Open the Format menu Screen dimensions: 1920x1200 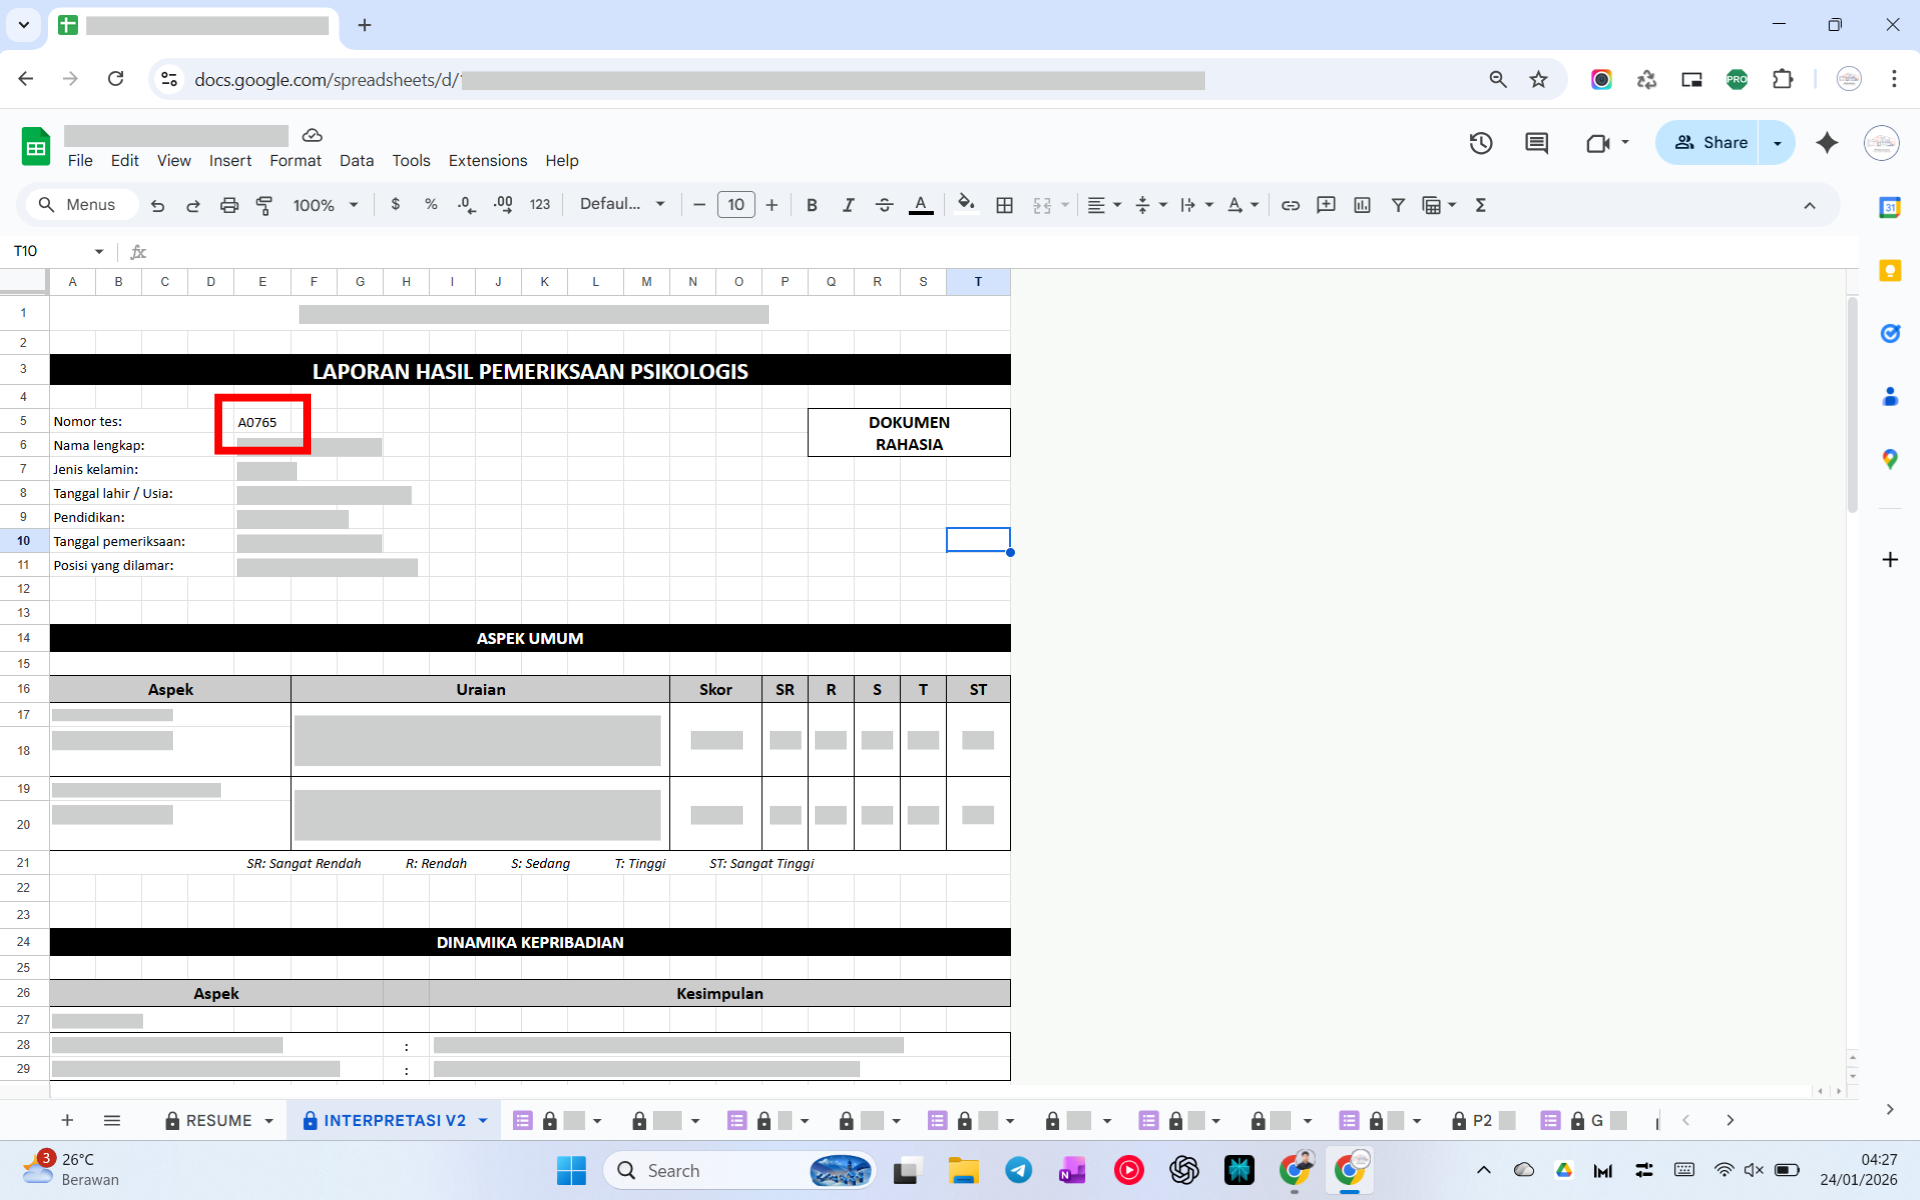[295, 161]
